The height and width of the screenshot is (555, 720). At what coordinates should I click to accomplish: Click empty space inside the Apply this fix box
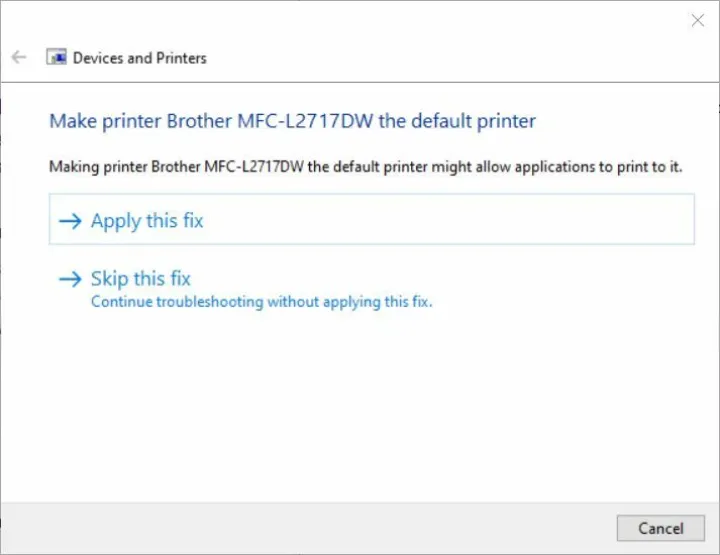pos(450,221)
